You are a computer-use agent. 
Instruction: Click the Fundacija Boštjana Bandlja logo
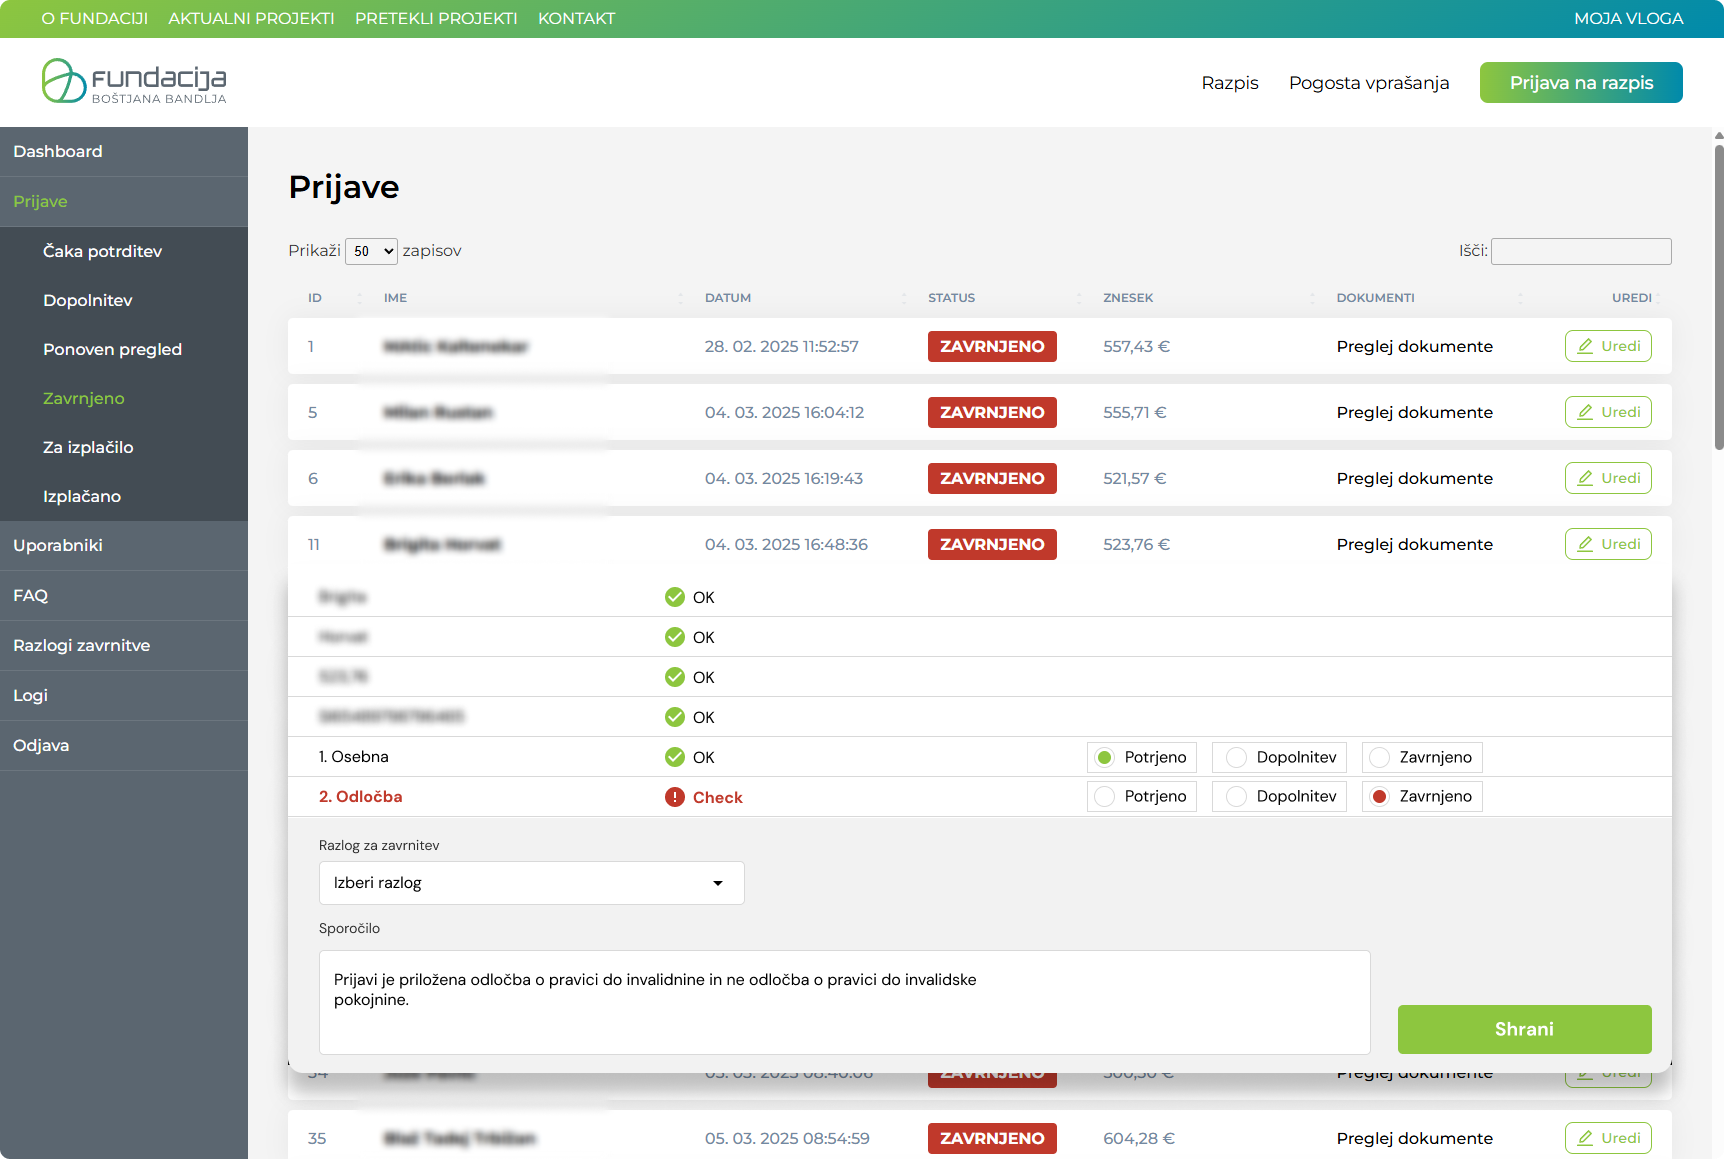(x=134, y=82)
